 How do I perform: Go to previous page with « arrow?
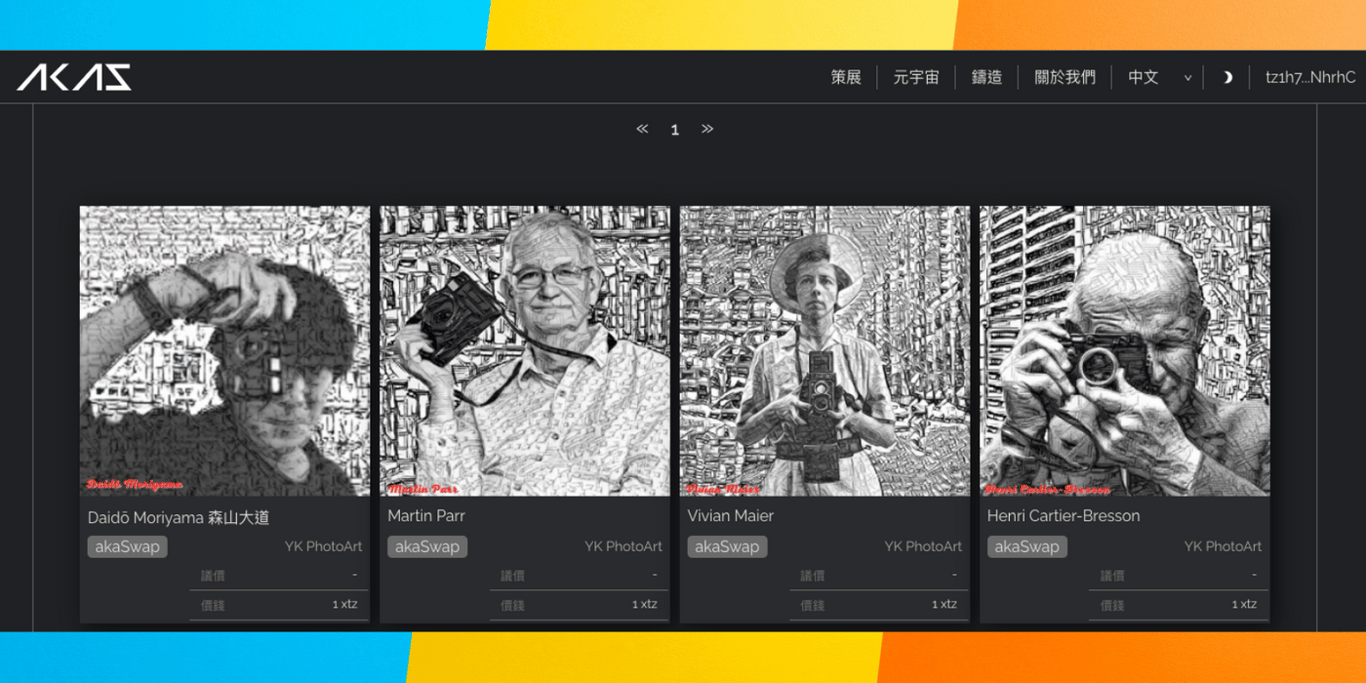[x=642, y=129]
